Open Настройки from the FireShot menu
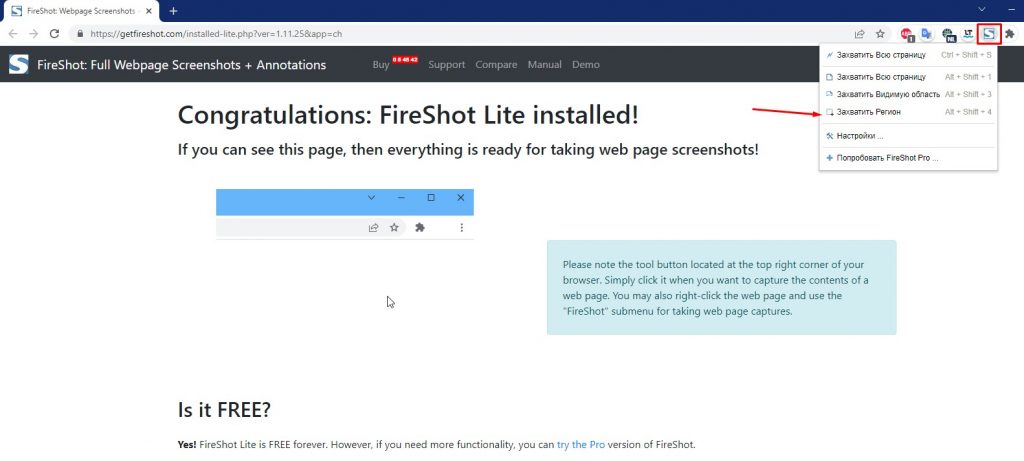 [908, 136]
